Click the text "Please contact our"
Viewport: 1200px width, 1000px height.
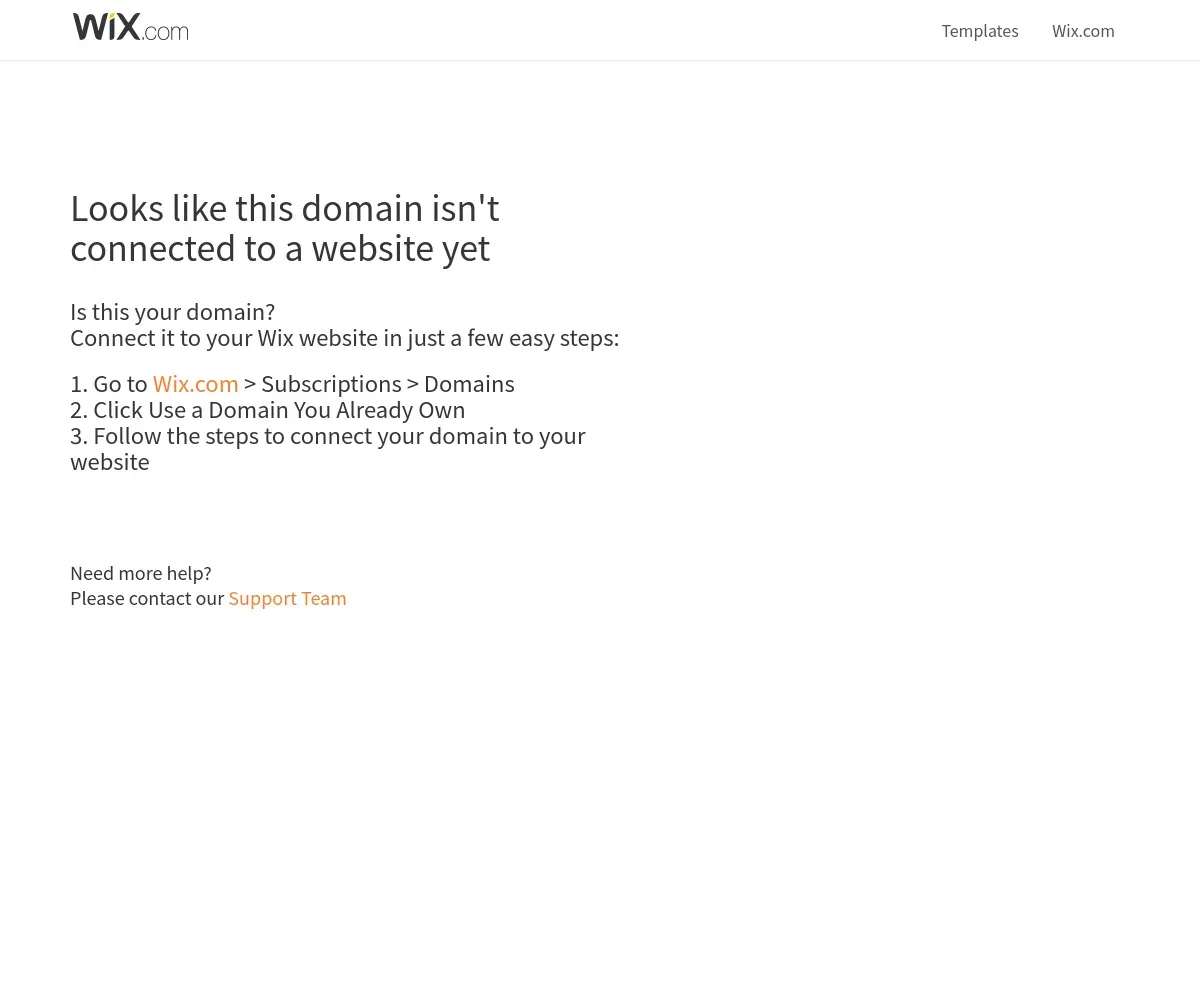click(147, 598)
